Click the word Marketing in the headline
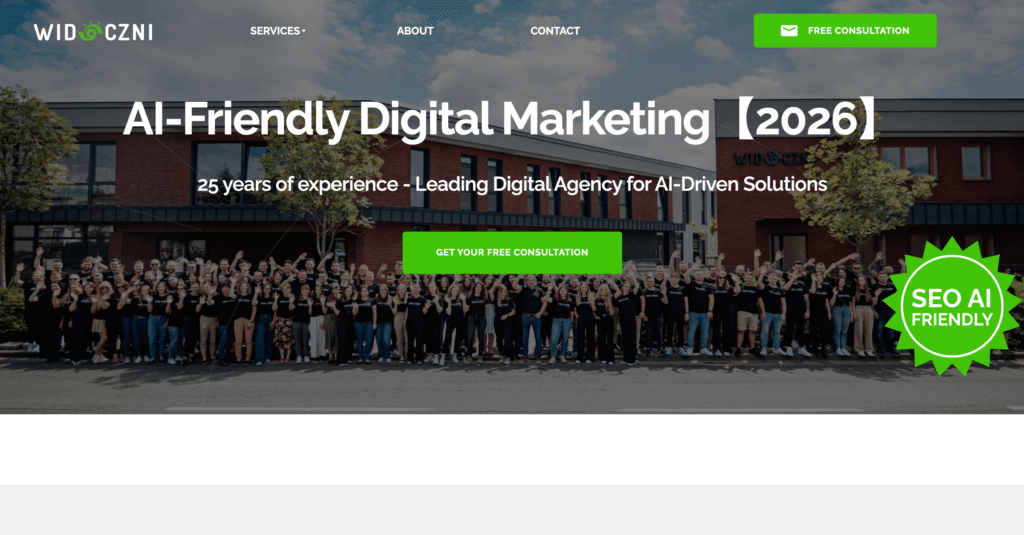 click(605, 120)
